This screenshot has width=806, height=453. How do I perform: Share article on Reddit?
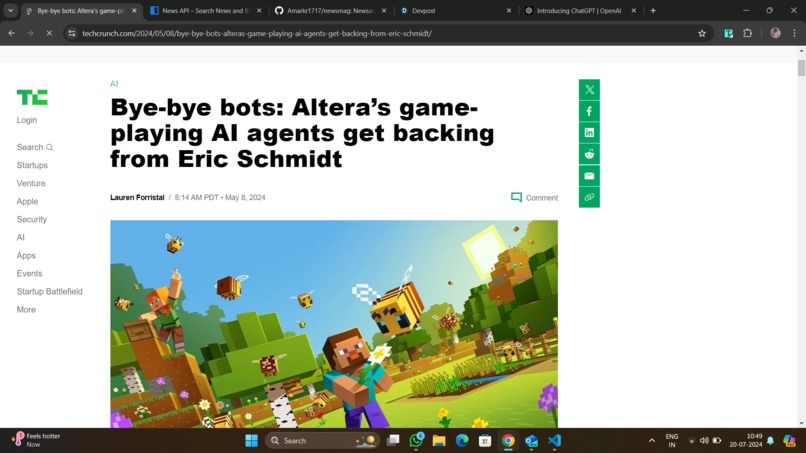tap(589, 154)
